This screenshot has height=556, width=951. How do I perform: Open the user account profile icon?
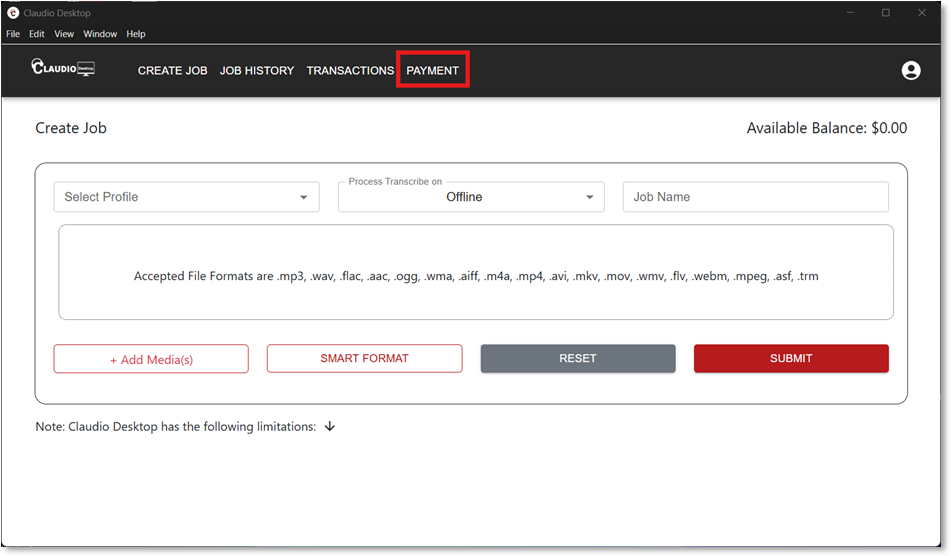pos(910,70)
